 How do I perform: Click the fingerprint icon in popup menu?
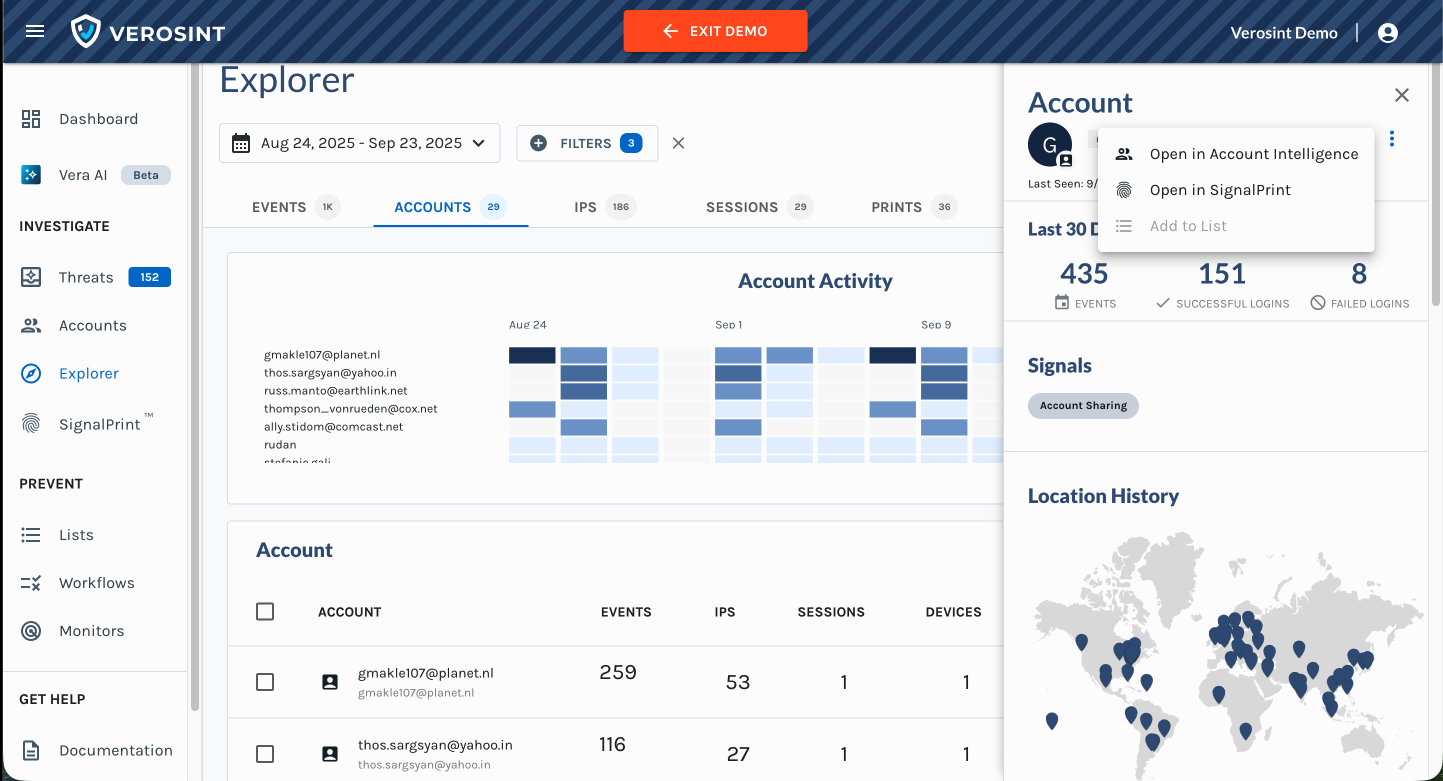[1124, 190]
